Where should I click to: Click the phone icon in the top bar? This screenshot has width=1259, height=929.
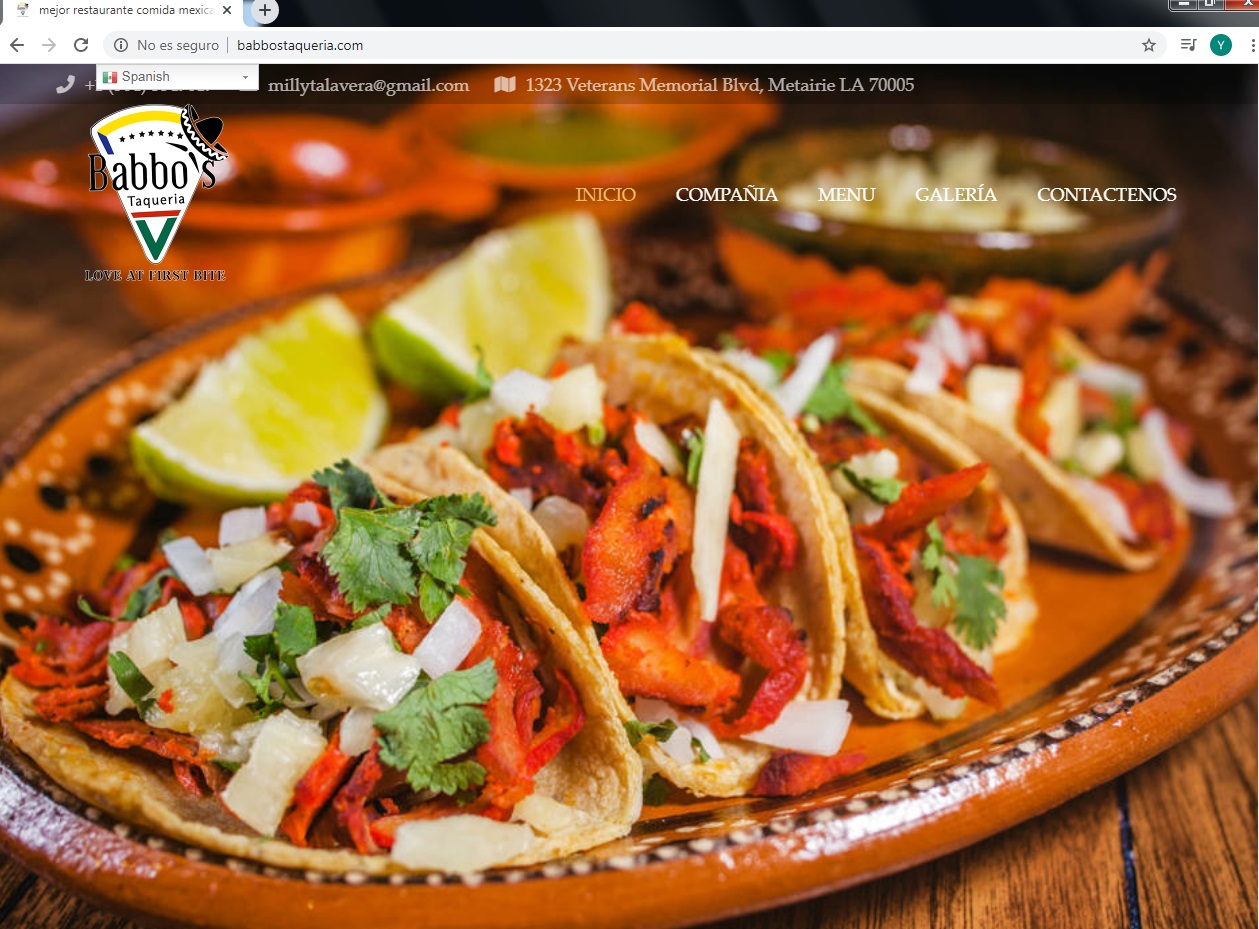(65, 85)
